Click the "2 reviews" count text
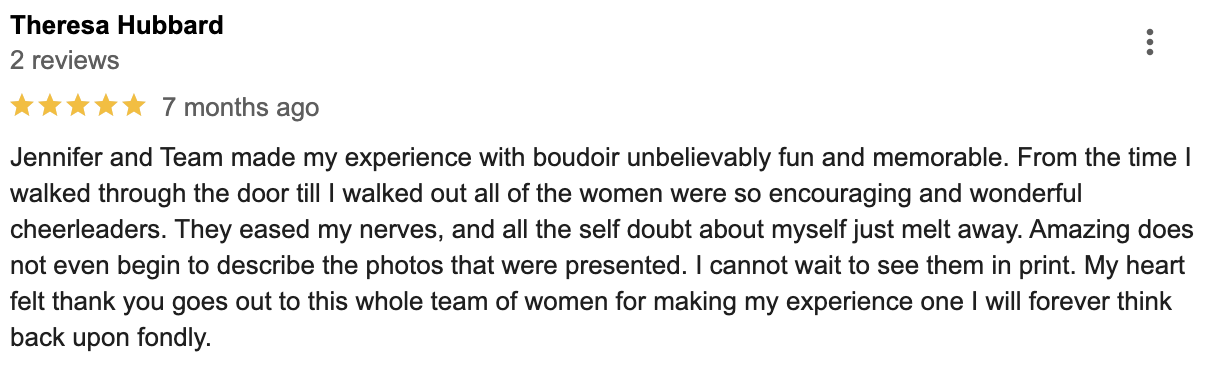 click(64, 61)
